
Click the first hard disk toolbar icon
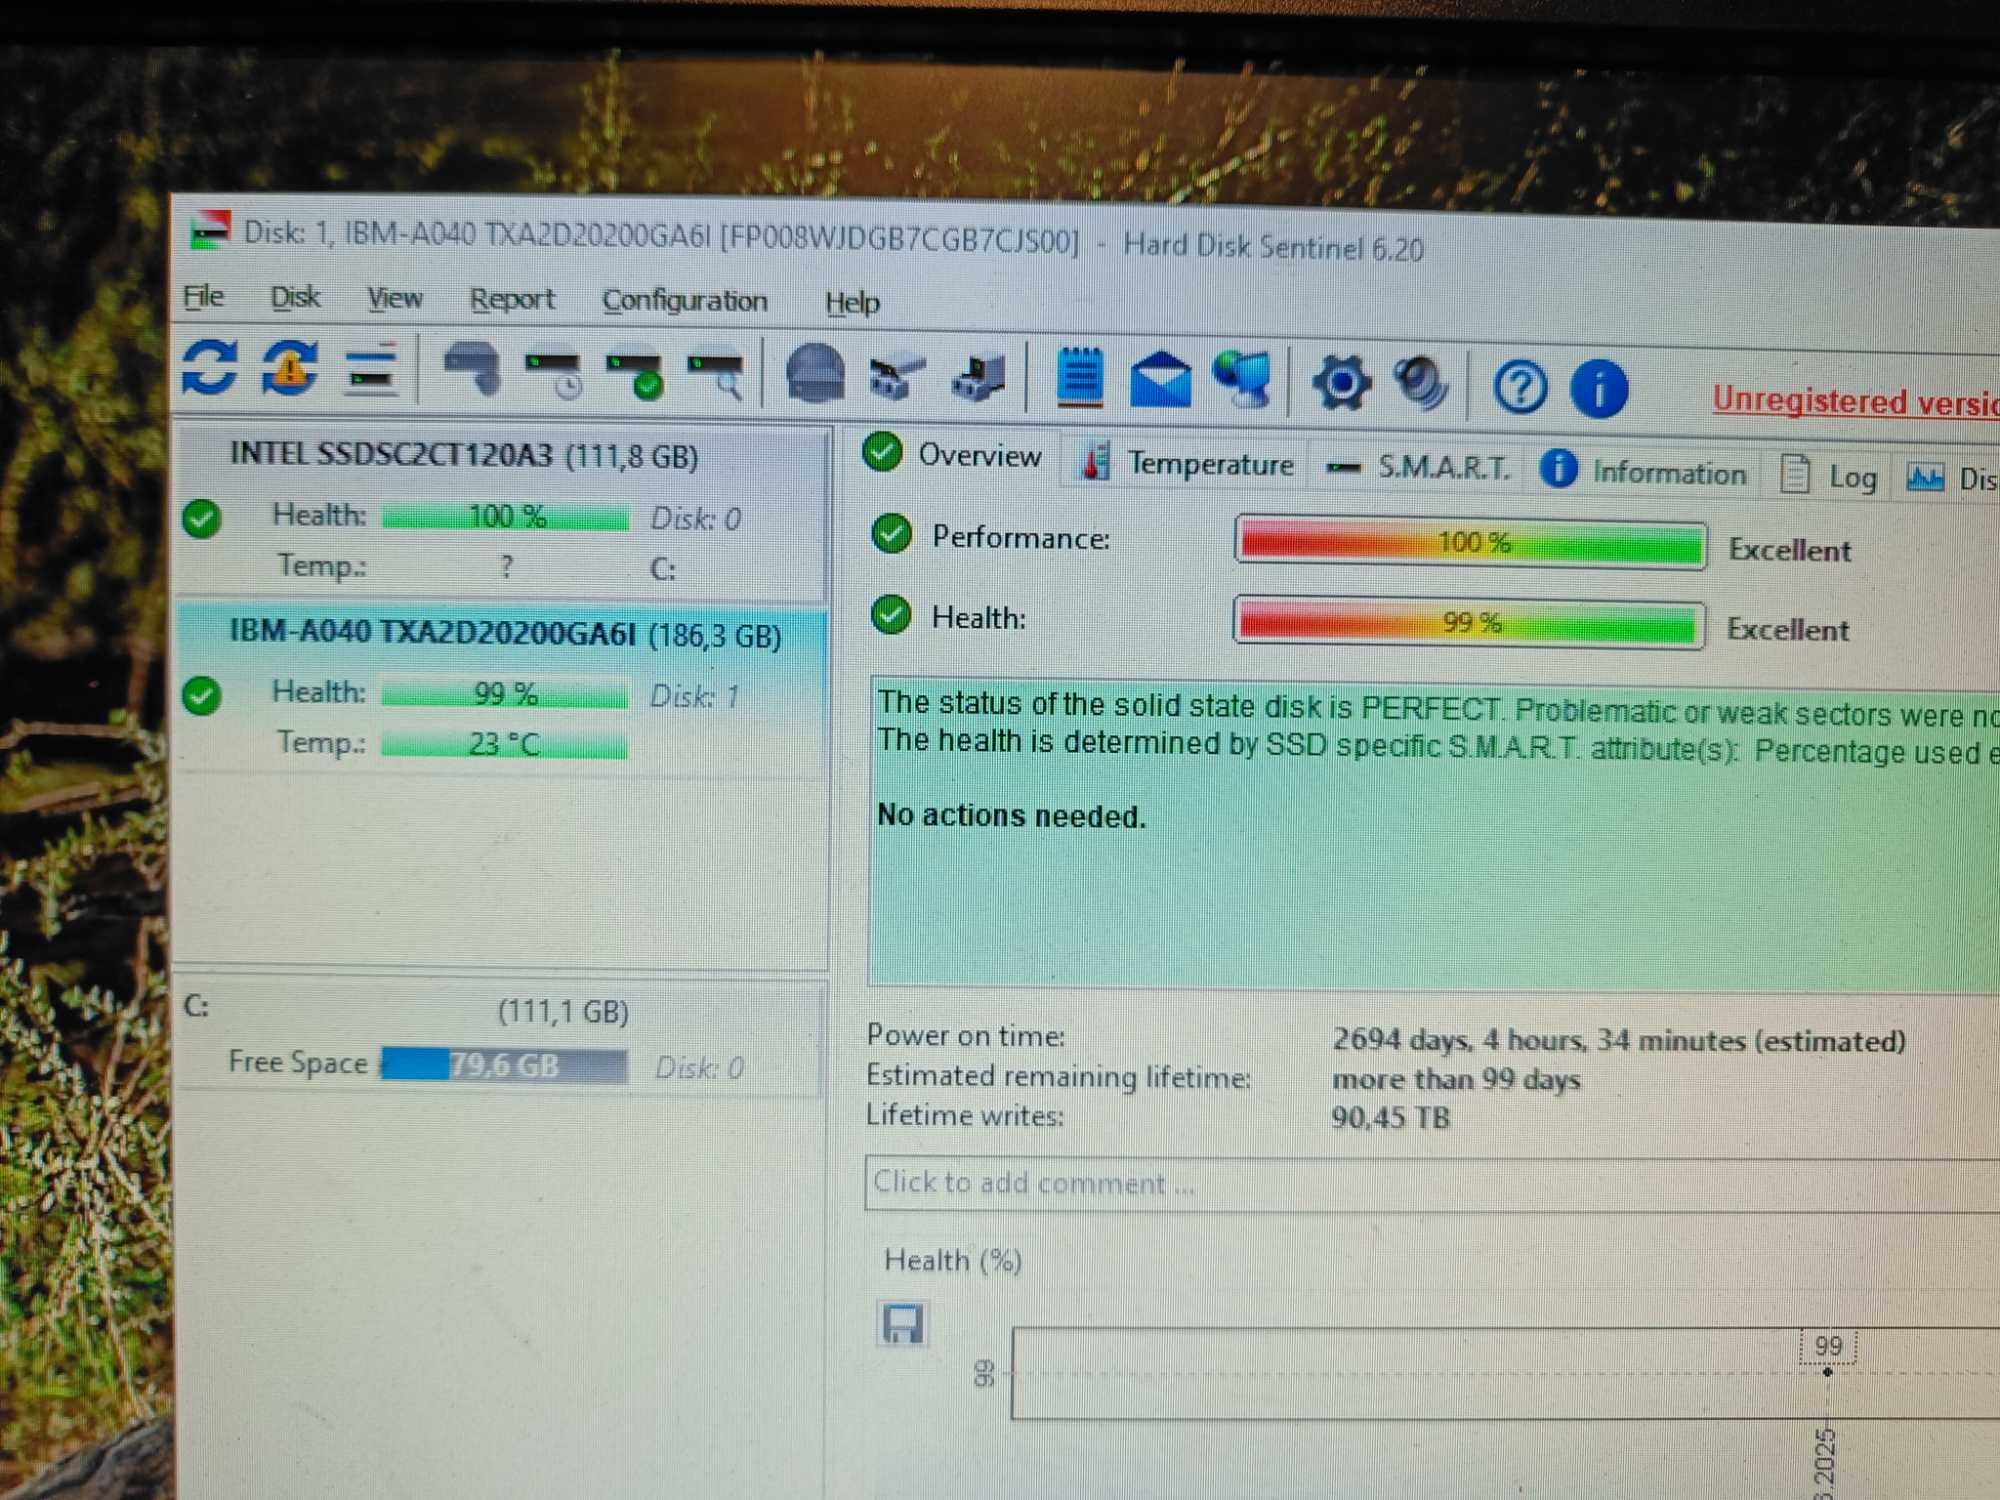472,370
